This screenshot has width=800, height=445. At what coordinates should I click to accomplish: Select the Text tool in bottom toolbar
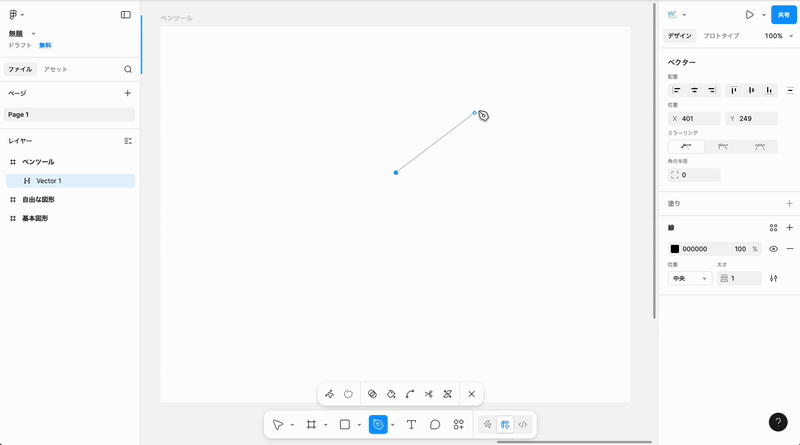click(x=411, y=424)
